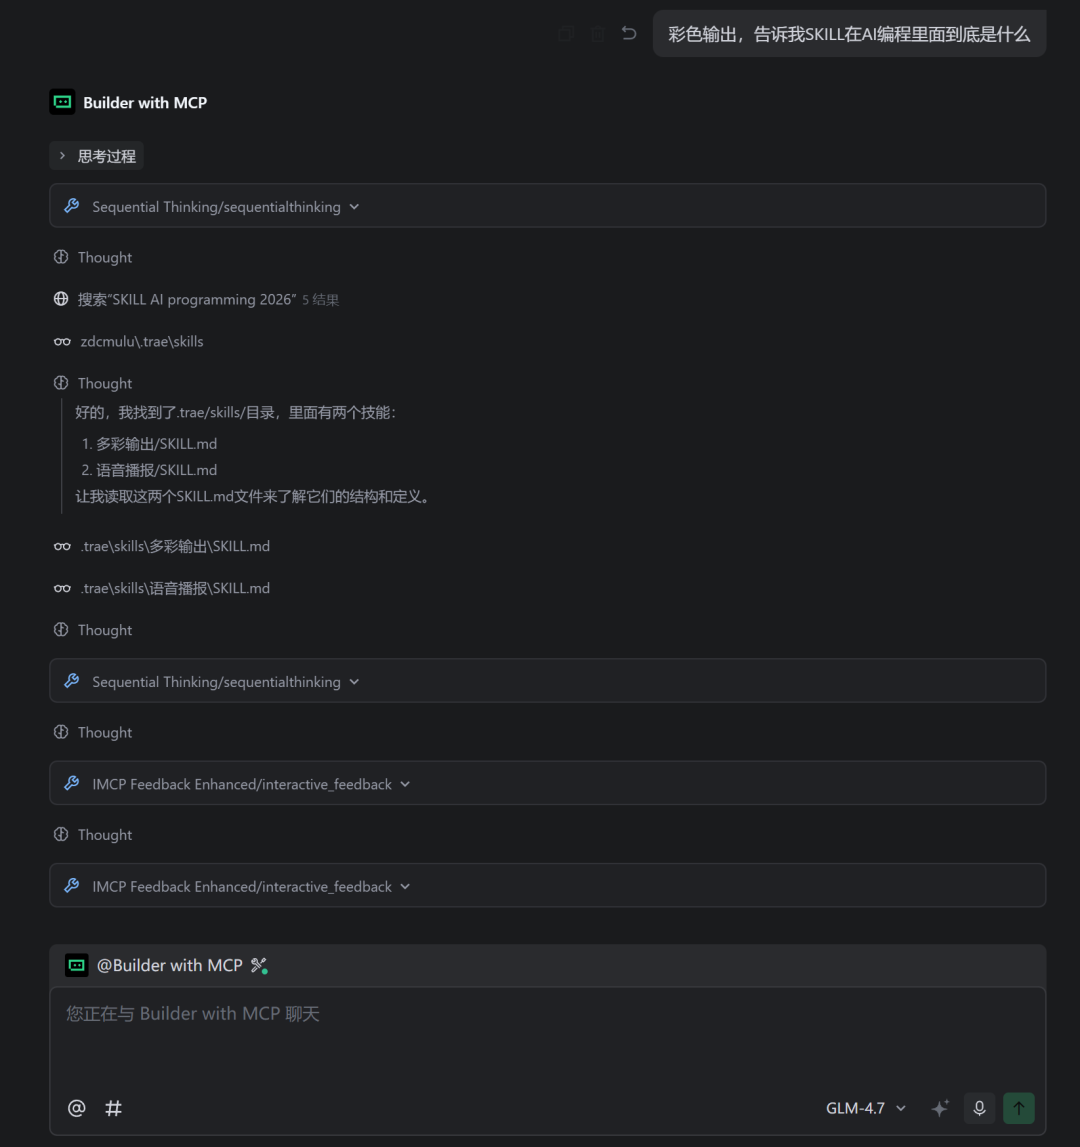
Task: Open the 多彩输出 SKILL.md file reference
Action: click(x=175, y=546)
